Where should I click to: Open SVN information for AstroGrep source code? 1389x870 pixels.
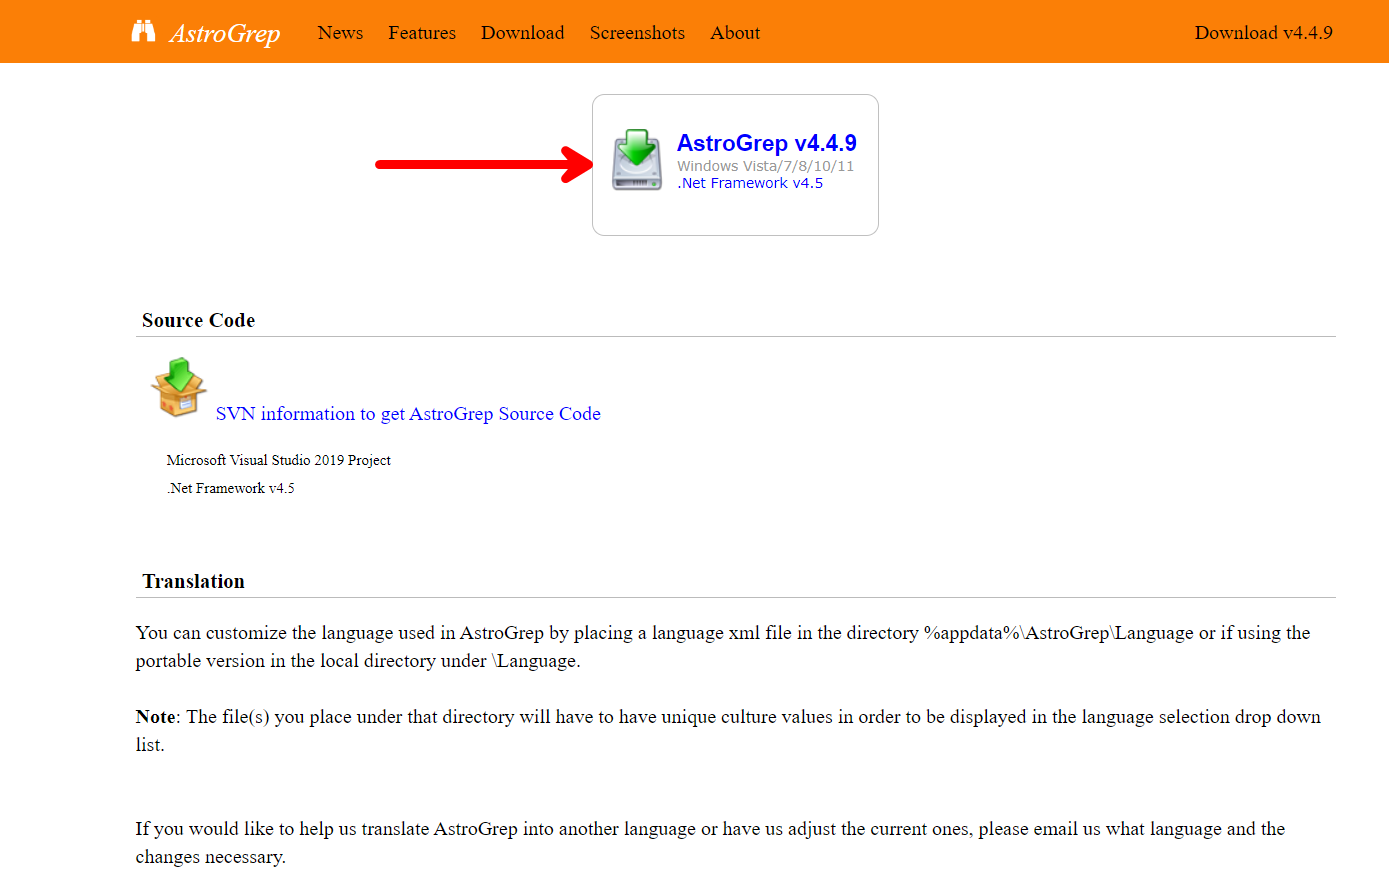click(x=408, y=414)
